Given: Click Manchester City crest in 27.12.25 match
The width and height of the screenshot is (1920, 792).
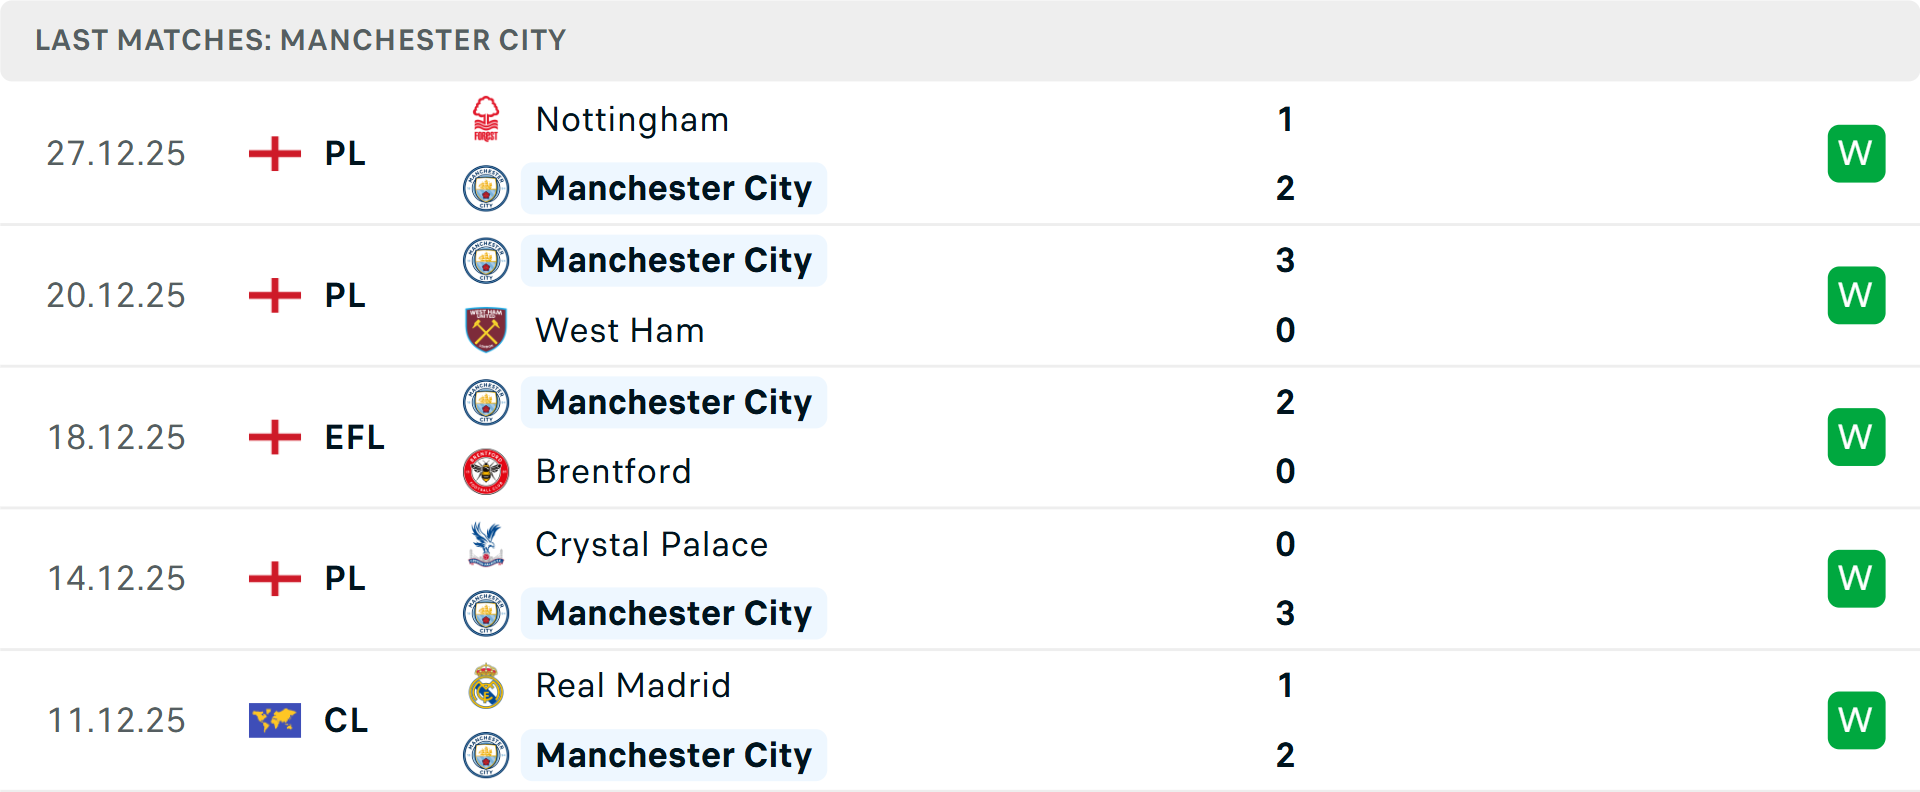Looking at the screenshot, I should 486,188.
